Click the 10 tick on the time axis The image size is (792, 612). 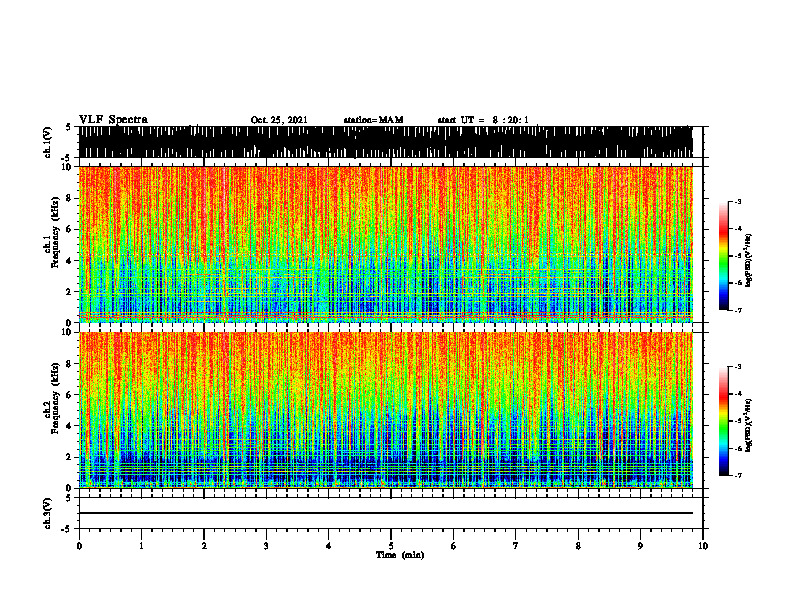[703, 546]
